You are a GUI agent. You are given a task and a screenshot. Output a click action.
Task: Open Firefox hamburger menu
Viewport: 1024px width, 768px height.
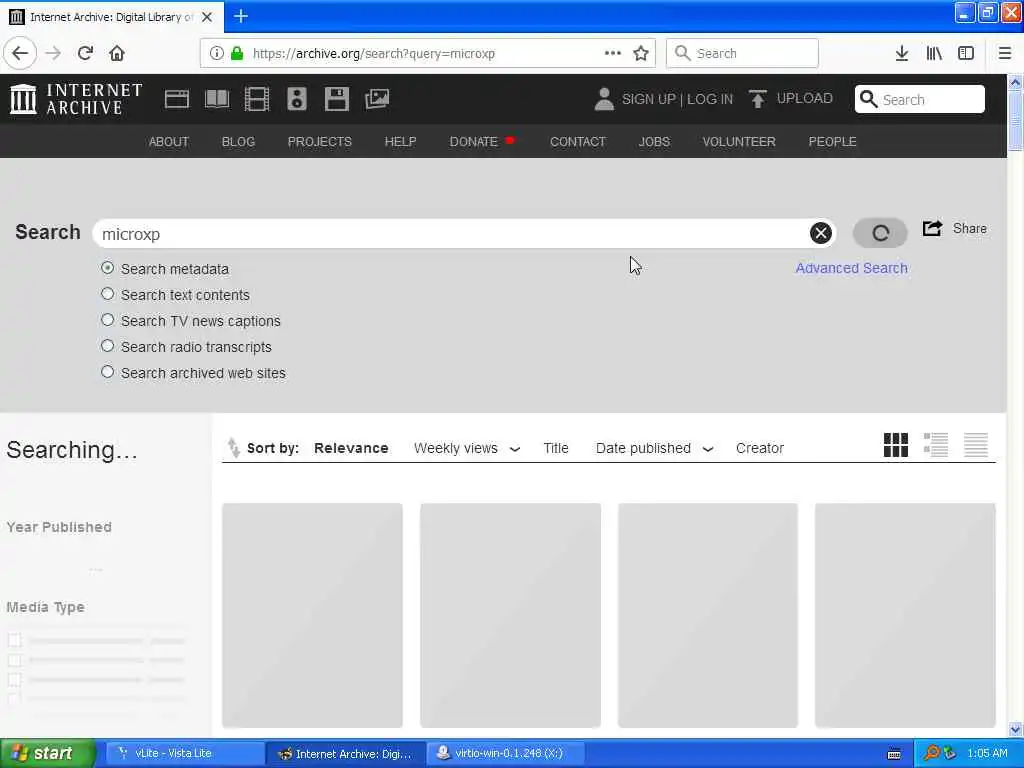point(1005,54)
